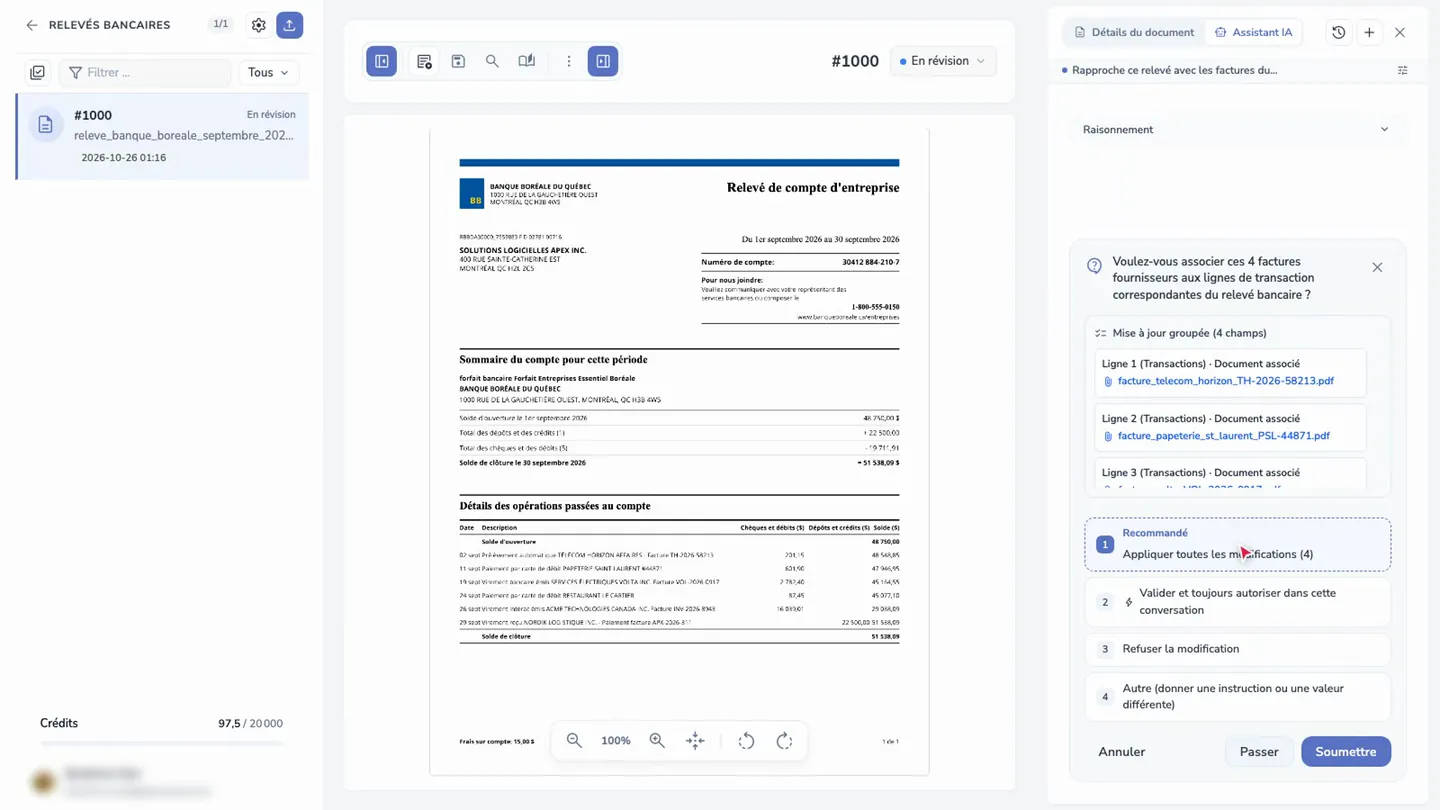Open the Tous filter dropdown
This screenshot has height=810, width=1440.
268,72
